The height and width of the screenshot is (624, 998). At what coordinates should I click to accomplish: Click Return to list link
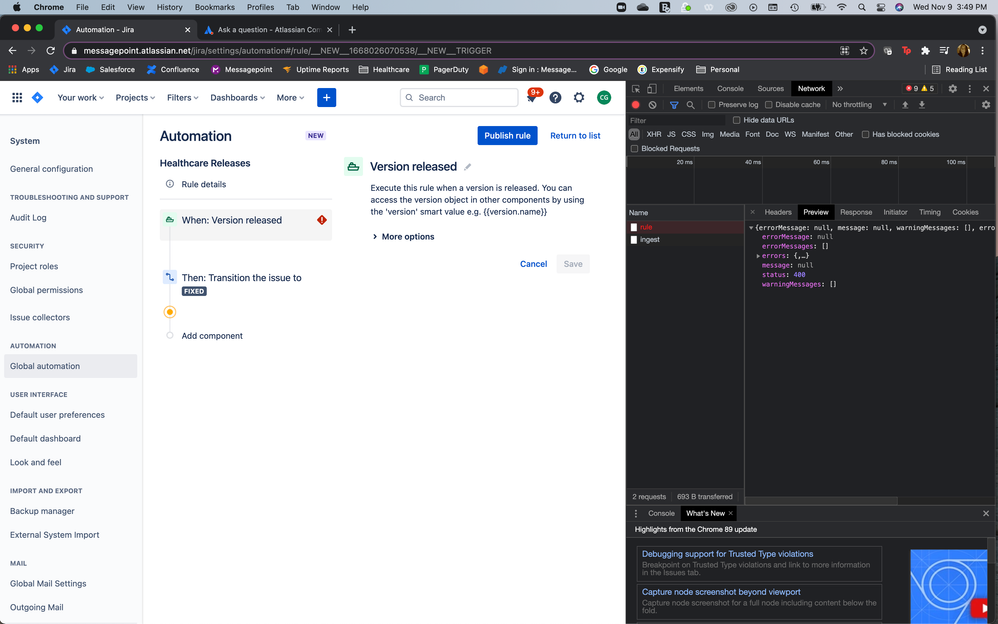click(x=575, y=136)
